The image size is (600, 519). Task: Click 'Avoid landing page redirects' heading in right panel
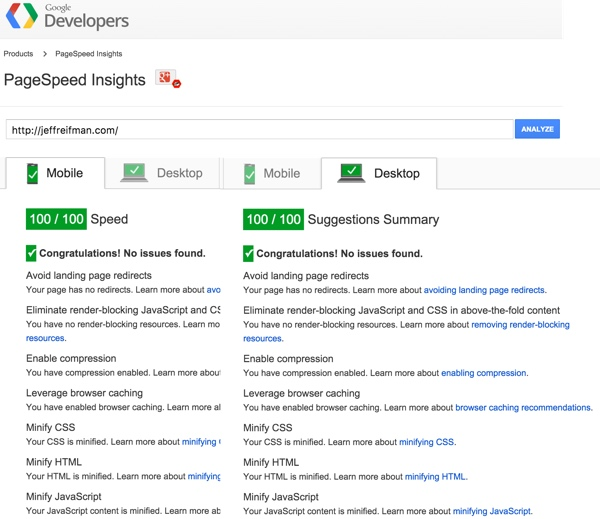pyautogui.click(x=306, y=276)
